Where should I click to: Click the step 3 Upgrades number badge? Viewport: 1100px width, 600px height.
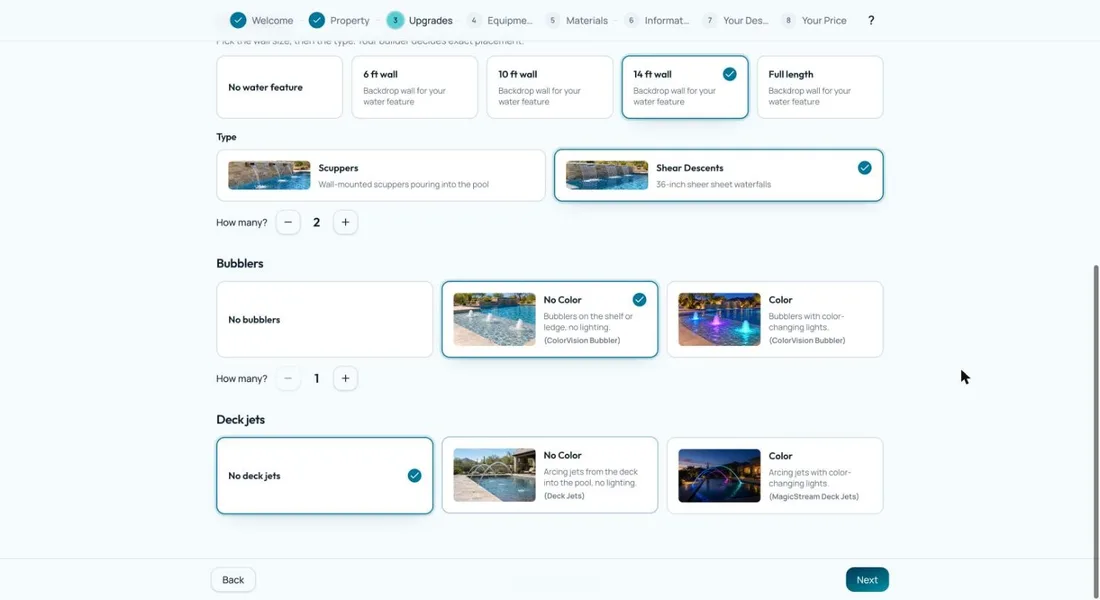(395, 20)
